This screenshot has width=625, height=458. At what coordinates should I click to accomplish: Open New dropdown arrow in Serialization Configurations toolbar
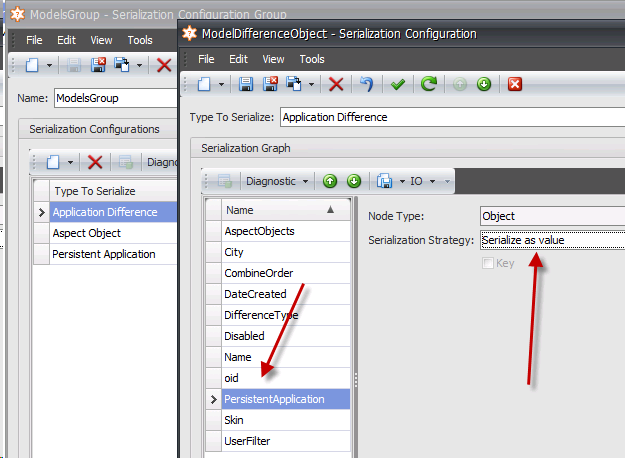(70, 162)
